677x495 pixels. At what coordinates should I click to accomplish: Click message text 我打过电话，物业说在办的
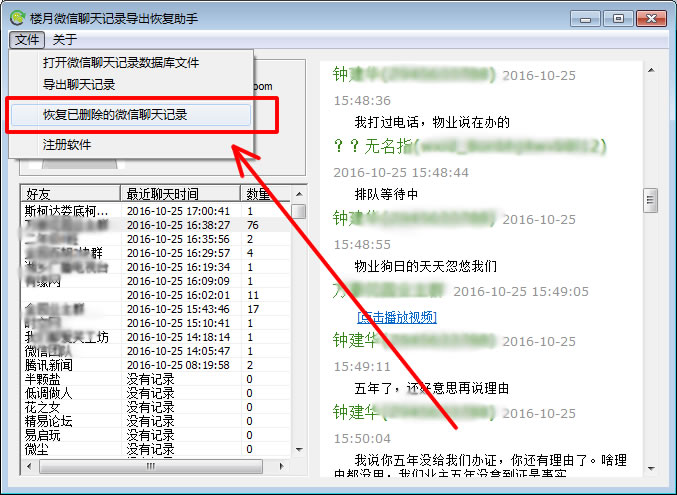coord(432,122)
